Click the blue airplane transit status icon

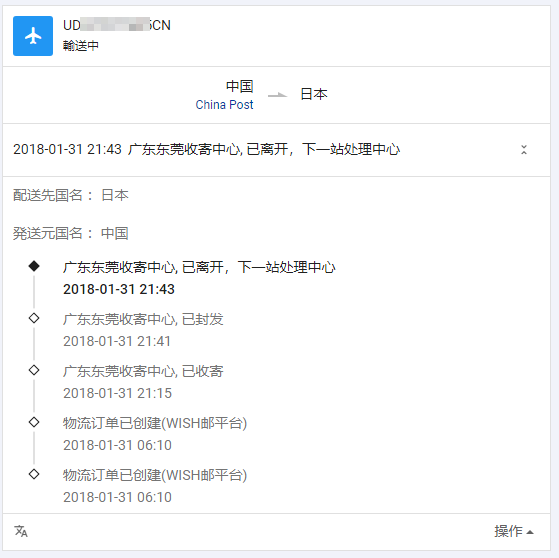coord(33,36)
